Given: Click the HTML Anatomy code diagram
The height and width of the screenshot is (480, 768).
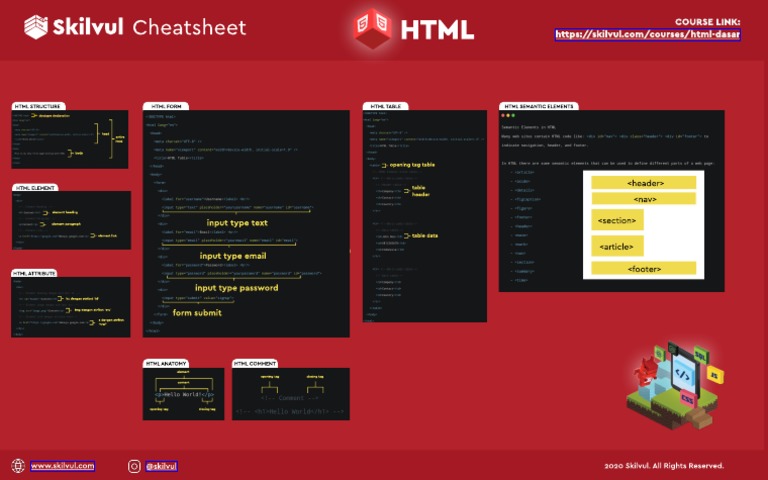Looking at the screenshot, I should click(x=183, y=394).
